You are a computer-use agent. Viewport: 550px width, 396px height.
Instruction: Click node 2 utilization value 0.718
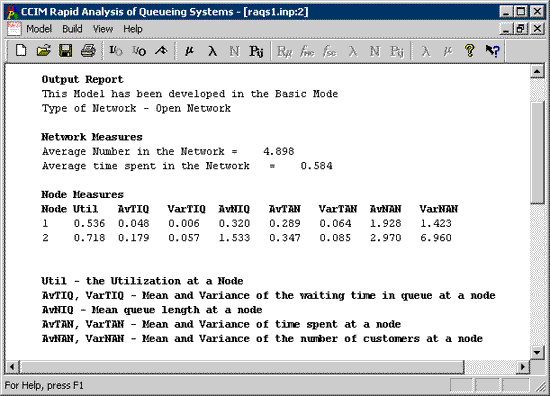coord(89,238)
